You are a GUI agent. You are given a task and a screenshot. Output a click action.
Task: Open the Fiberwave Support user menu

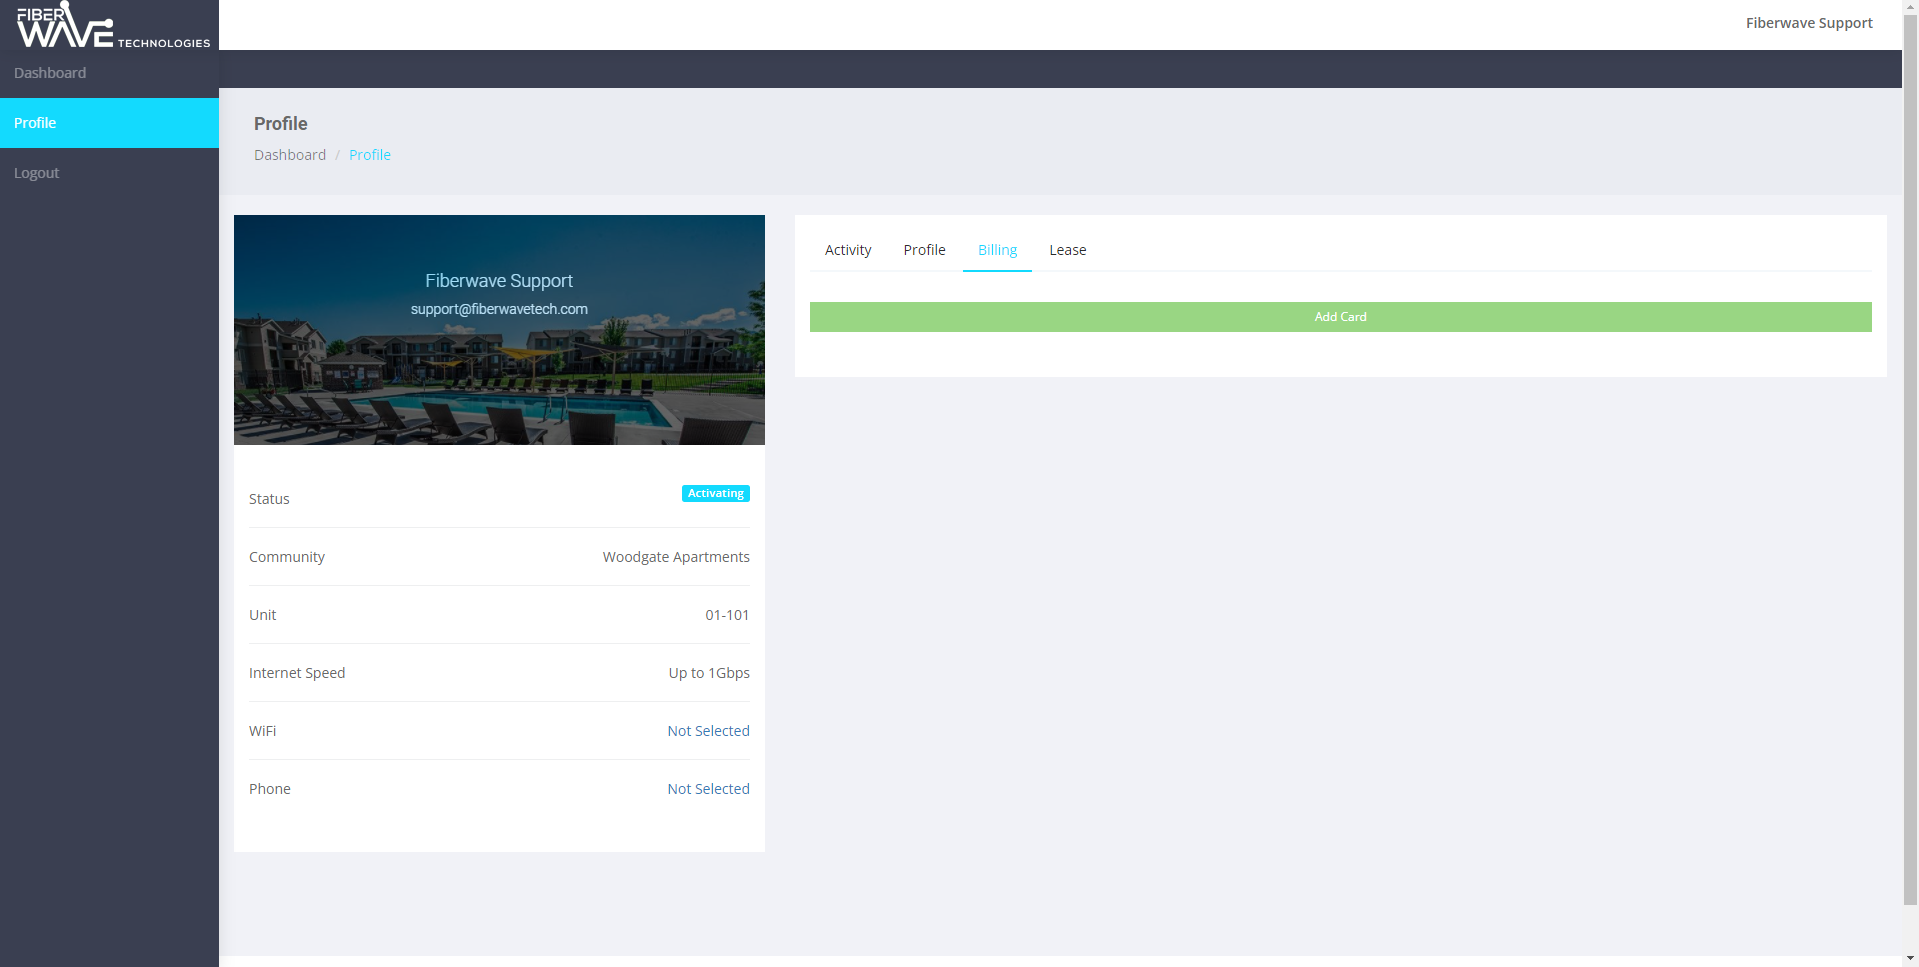coord(1808,23)
